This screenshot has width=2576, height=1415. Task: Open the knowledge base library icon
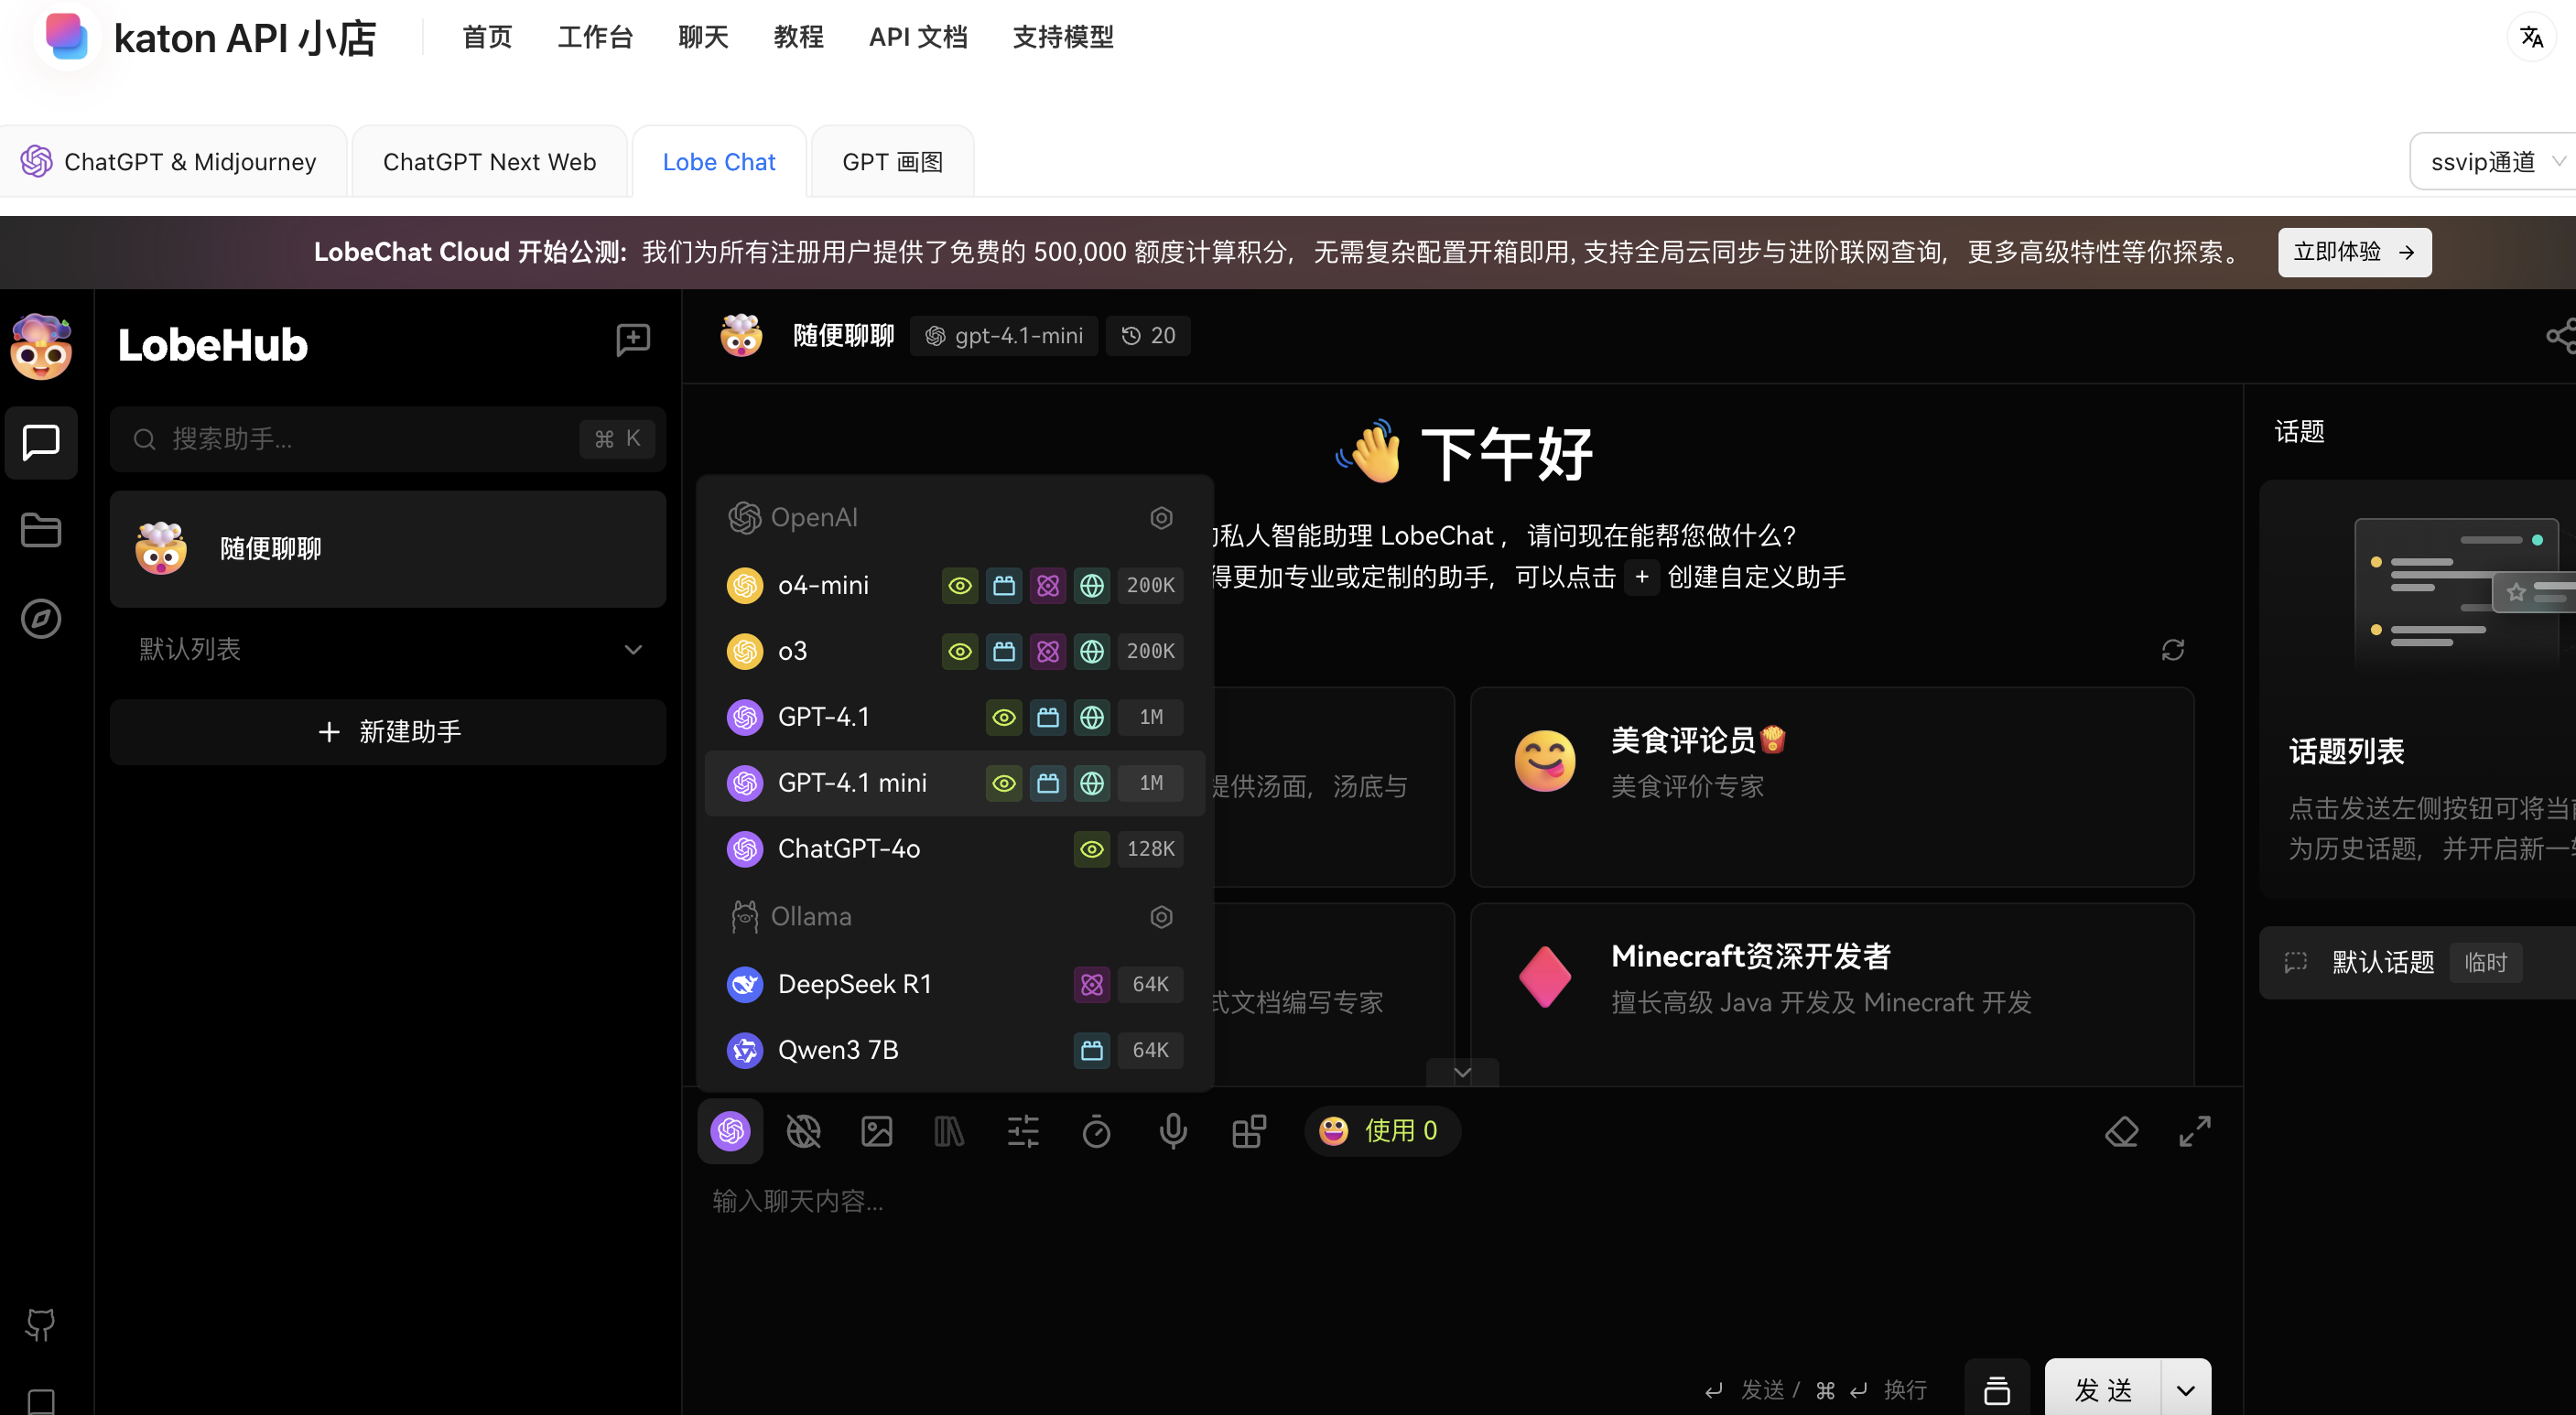point(949,1131)
